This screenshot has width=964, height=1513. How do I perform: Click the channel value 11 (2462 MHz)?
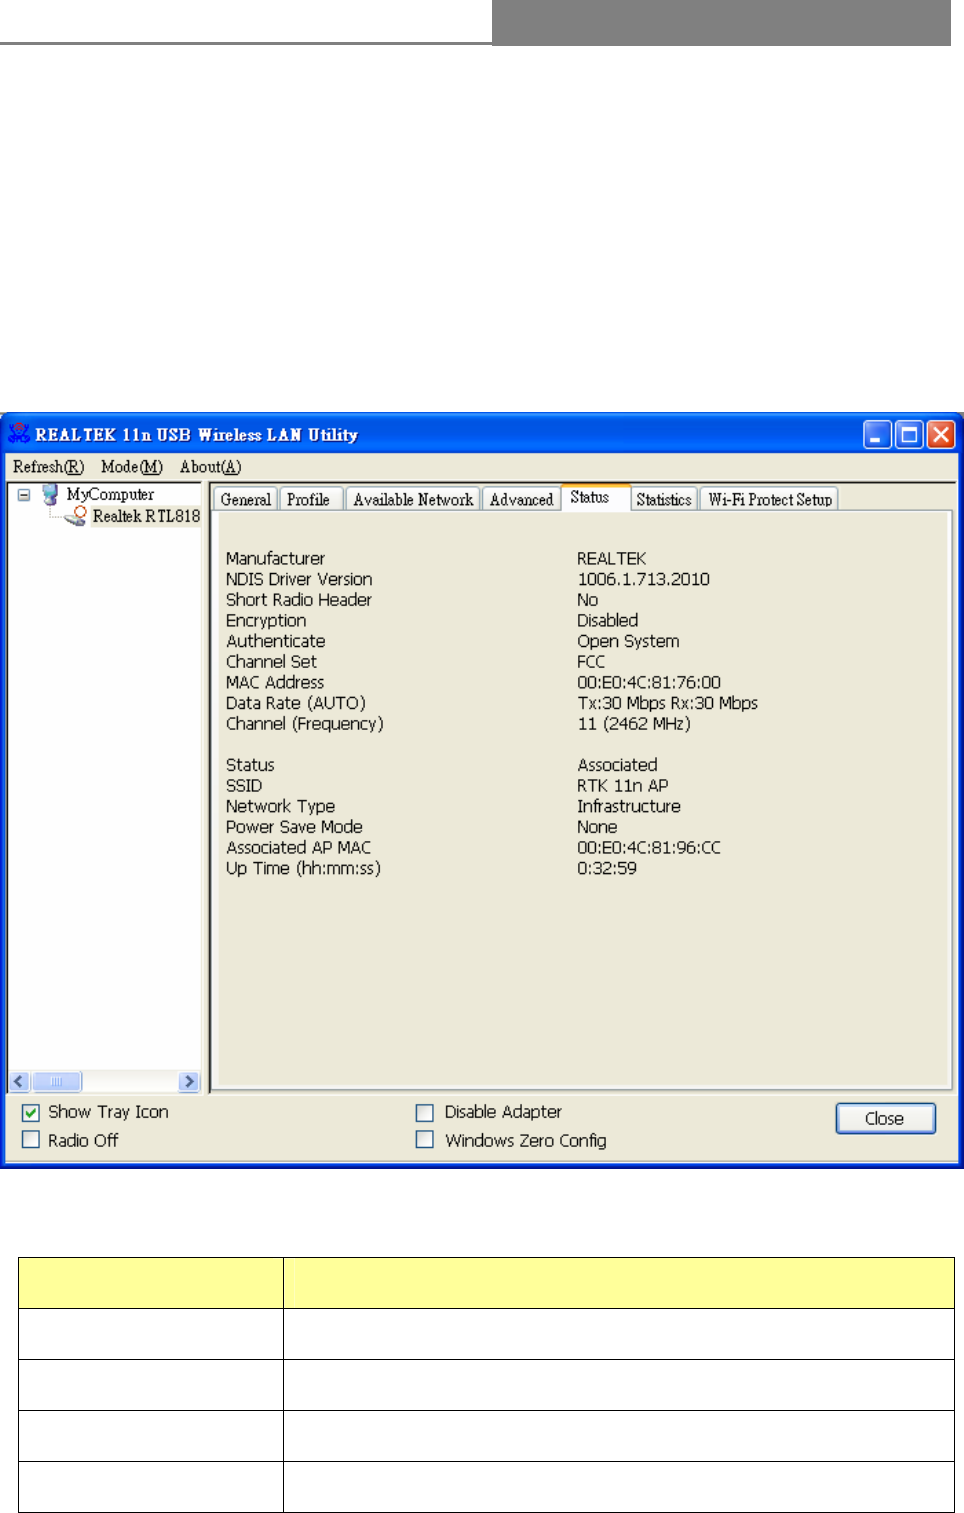pyautogui.click(x=634, y=723)
